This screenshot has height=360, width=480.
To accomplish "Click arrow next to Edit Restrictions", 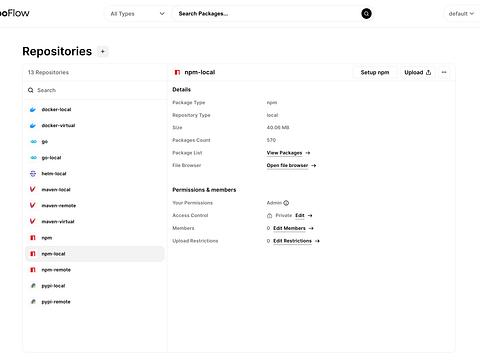I will (317, 241).
